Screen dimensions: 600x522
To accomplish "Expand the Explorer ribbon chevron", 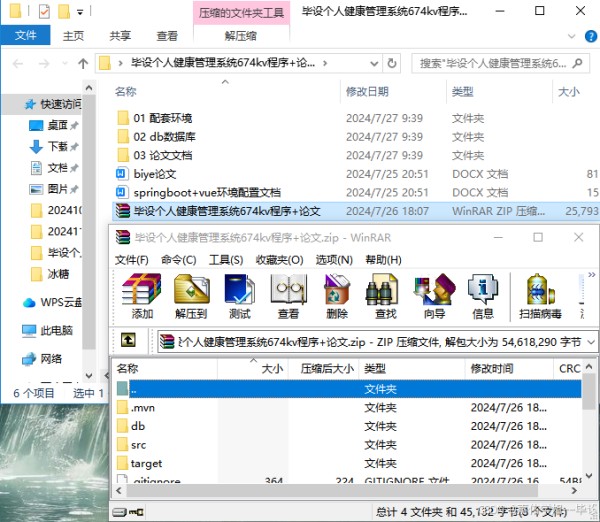I will pos(571,36).
